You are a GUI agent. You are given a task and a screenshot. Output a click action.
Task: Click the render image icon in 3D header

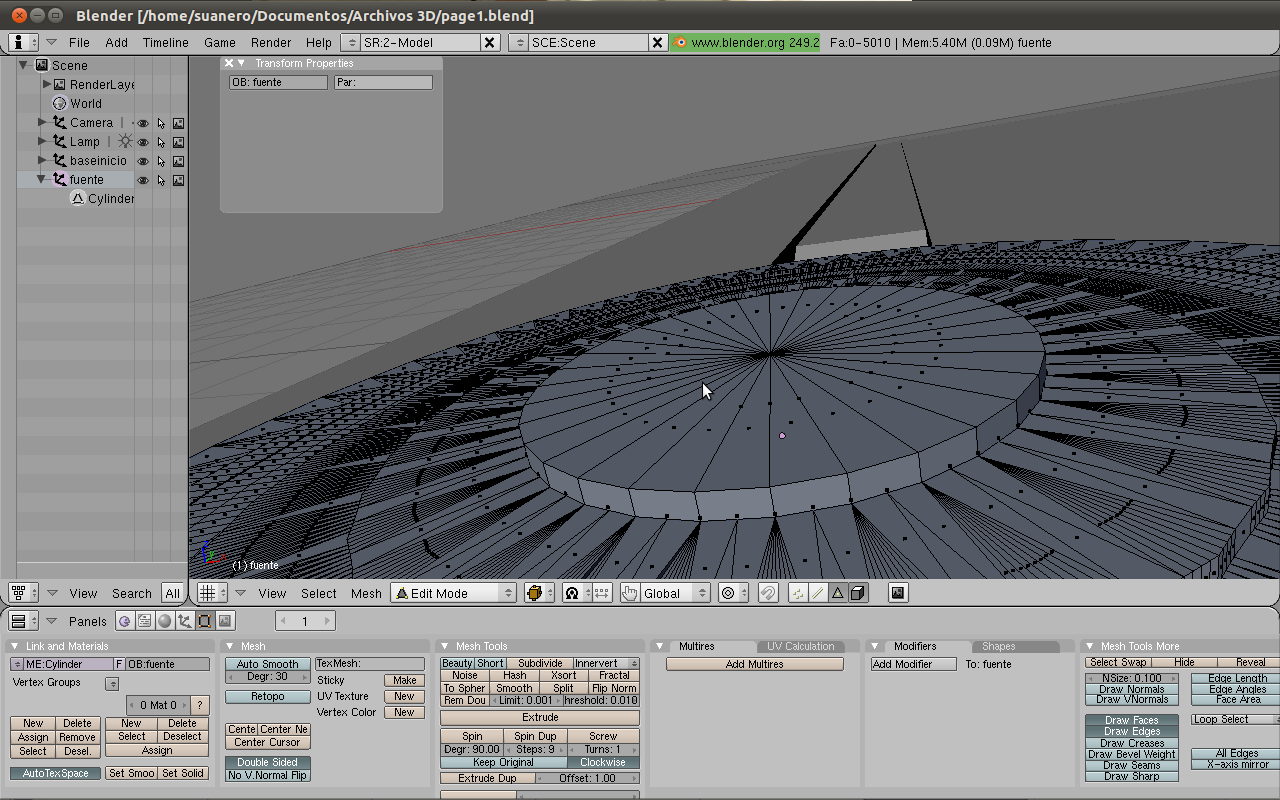point(898,593)
